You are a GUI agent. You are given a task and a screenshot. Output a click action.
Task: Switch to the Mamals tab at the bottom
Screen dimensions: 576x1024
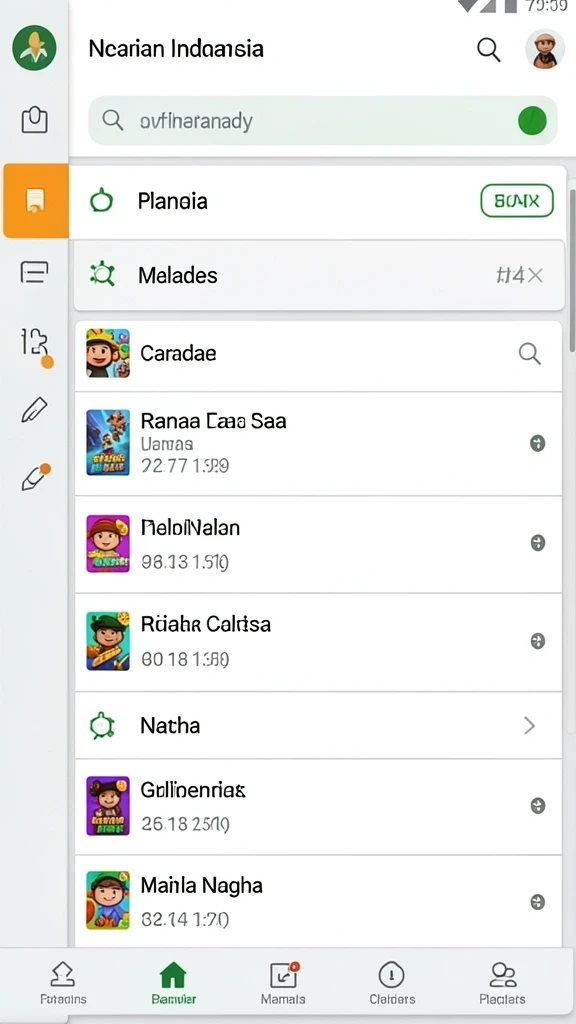pos(283,983)
